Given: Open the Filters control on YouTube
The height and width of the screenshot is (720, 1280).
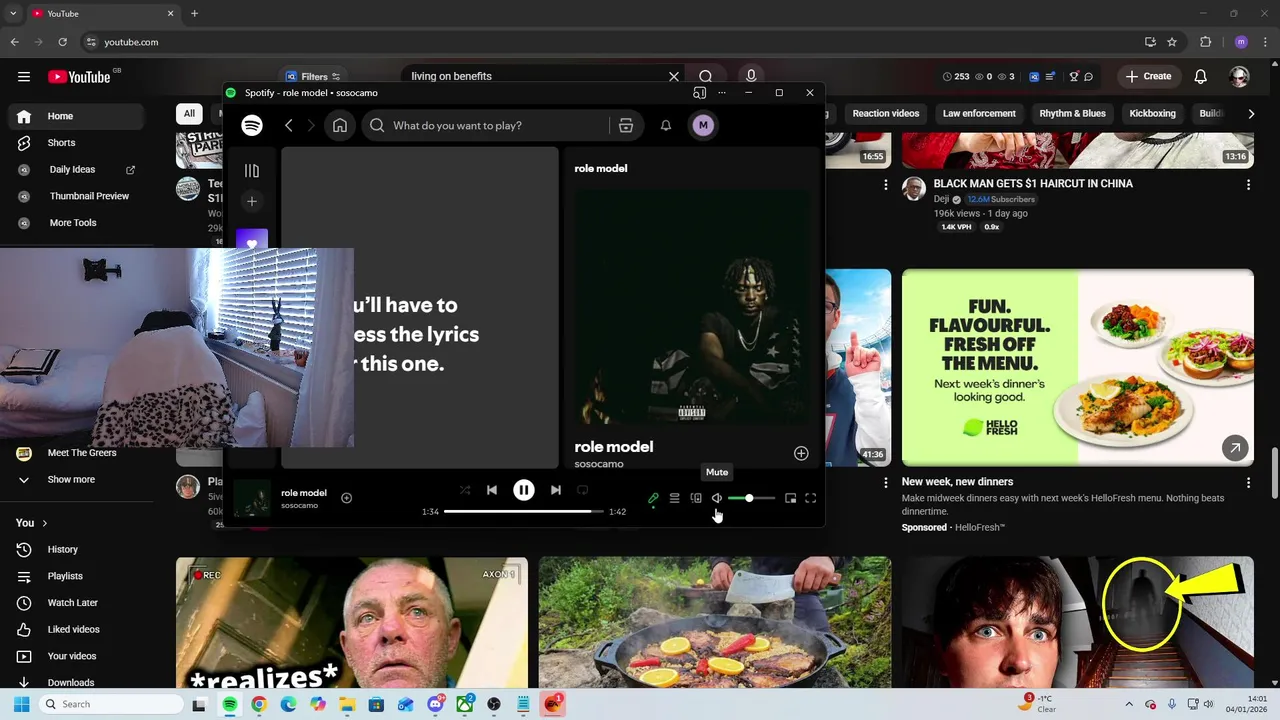Looking at the screenshot, I should click(313, 76).
